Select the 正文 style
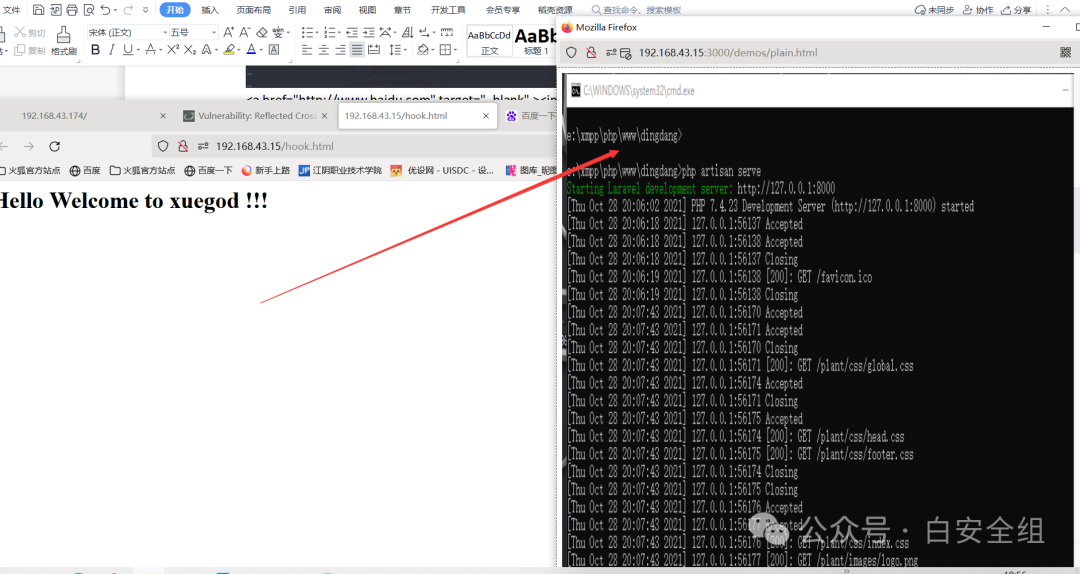 coord(490,41)
